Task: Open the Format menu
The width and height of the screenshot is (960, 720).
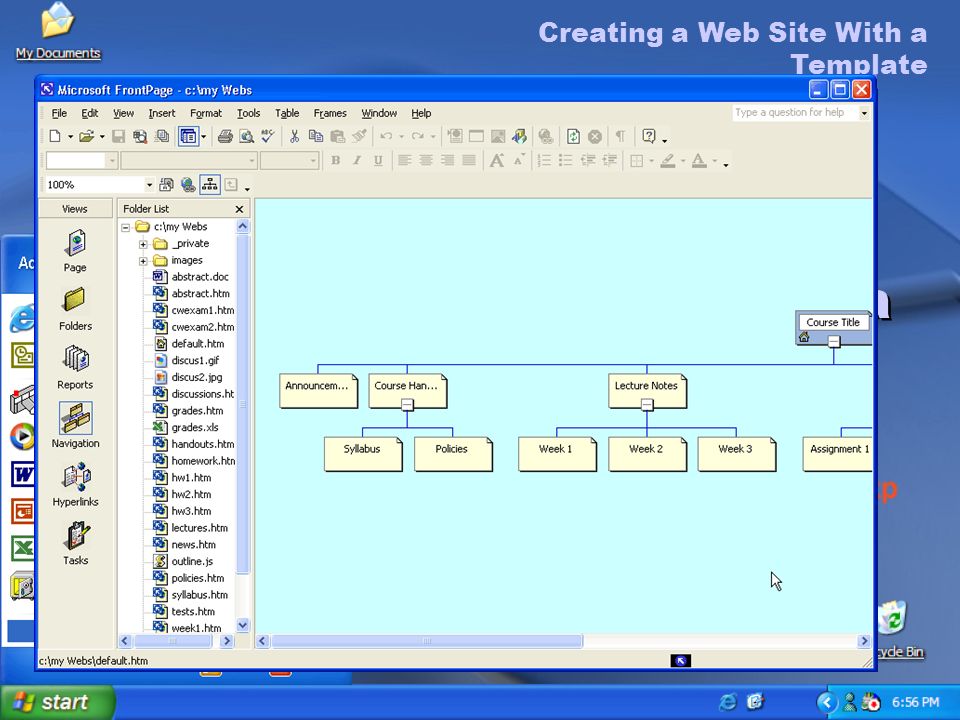Action: coord(206,113)
